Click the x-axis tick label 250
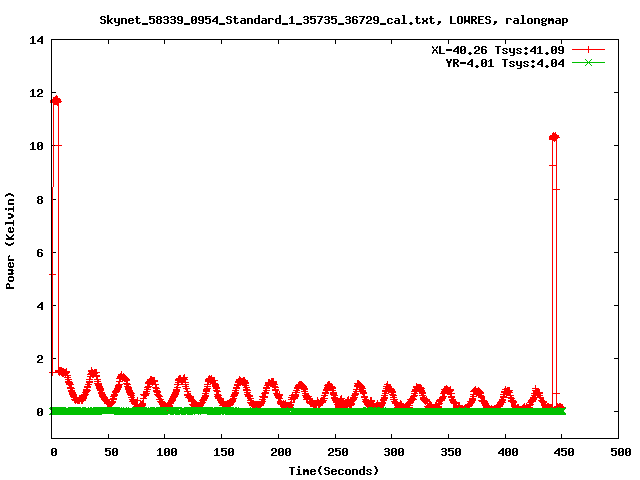This screenshot has height=480, width=640. pos(337,452)
